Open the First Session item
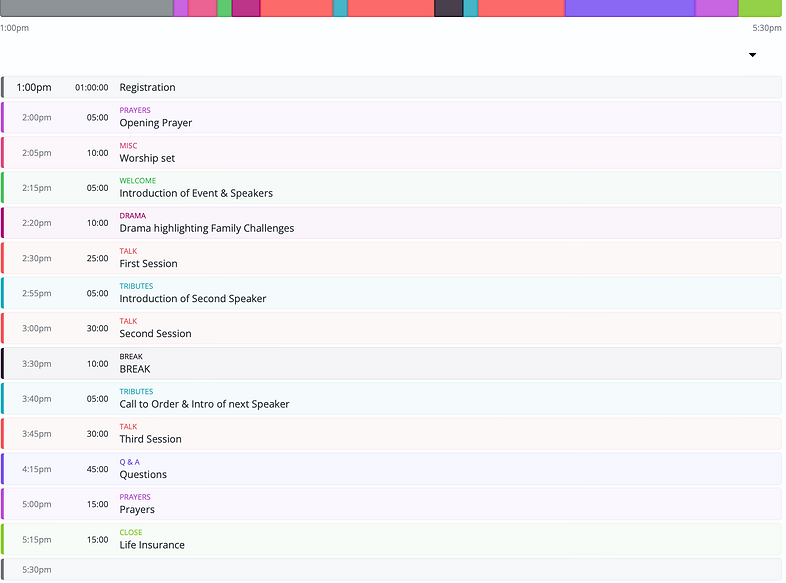Viewport: 786px width, 583px height. coord(148,264)
